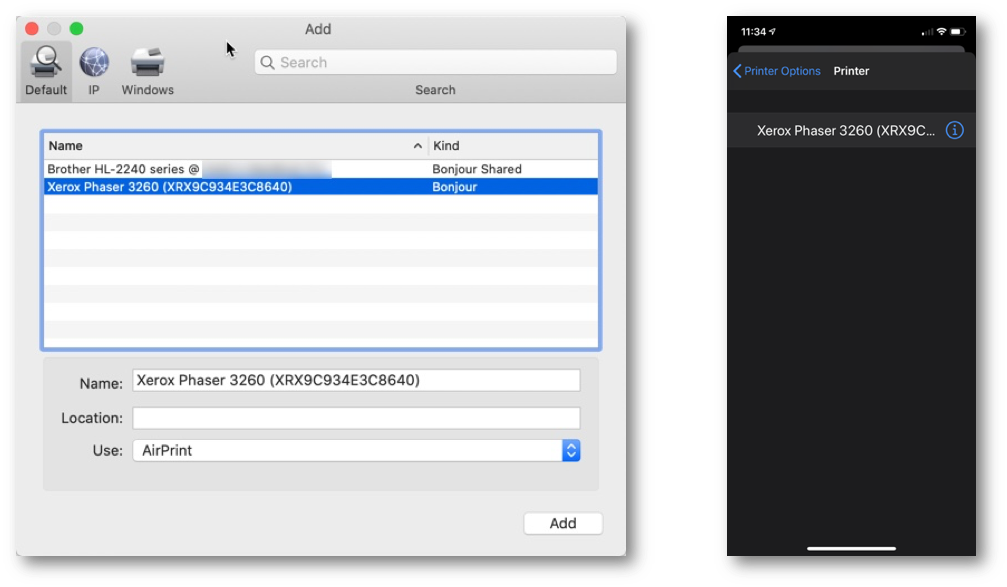Tap the cellular signal bars icon on iPhone

(927, 31)
